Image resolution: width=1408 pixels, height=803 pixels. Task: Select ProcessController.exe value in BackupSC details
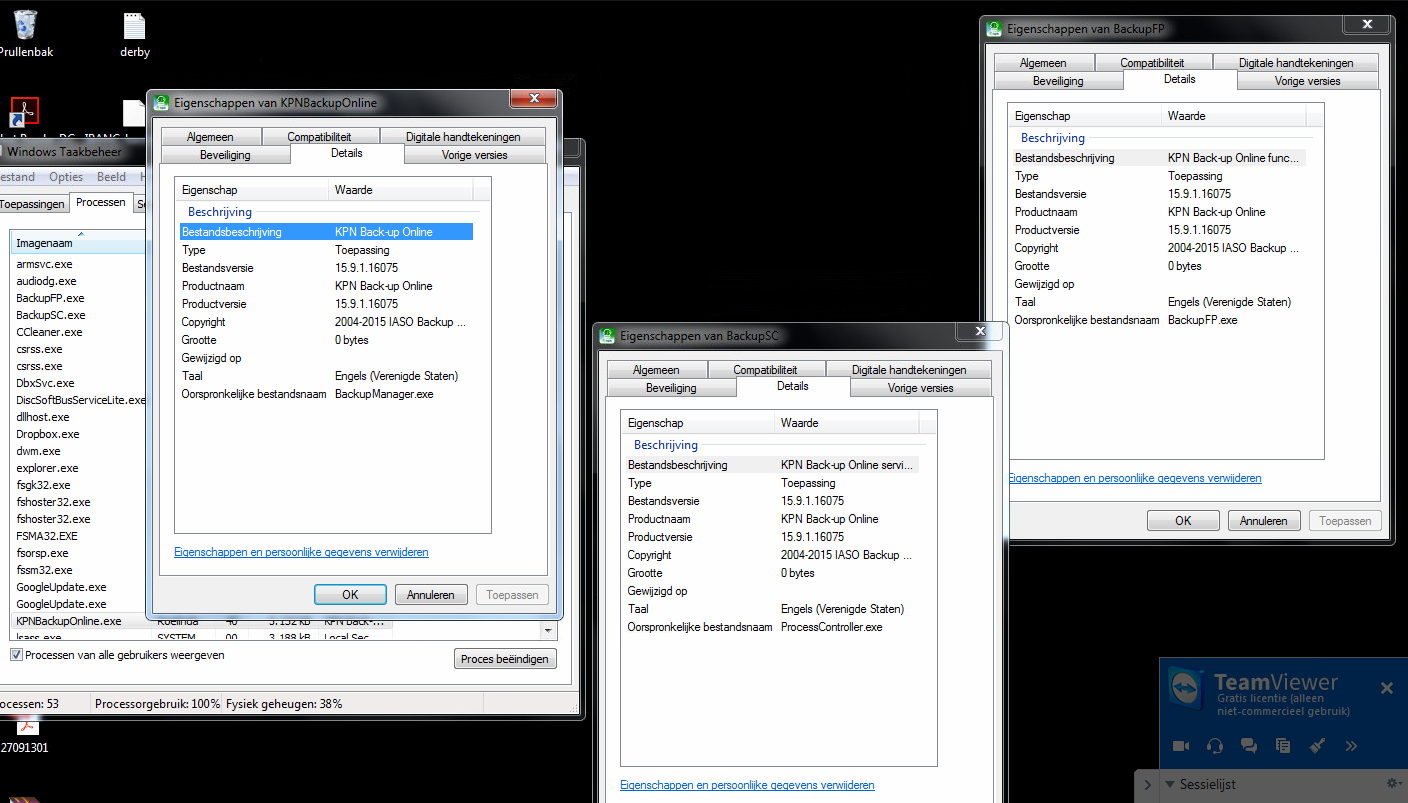click(832, 627)
